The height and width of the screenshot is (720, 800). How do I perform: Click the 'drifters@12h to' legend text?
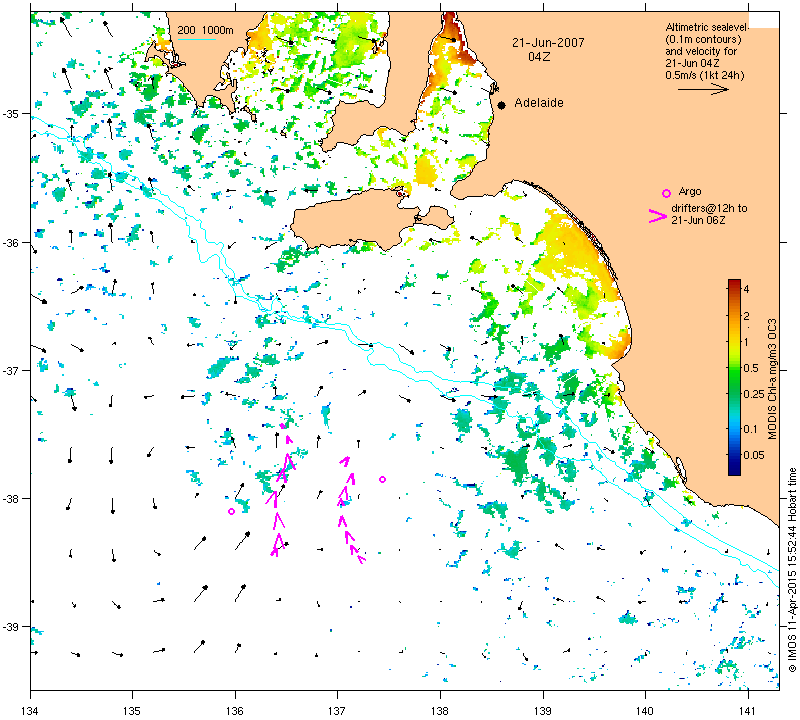[x=709, y=208]
